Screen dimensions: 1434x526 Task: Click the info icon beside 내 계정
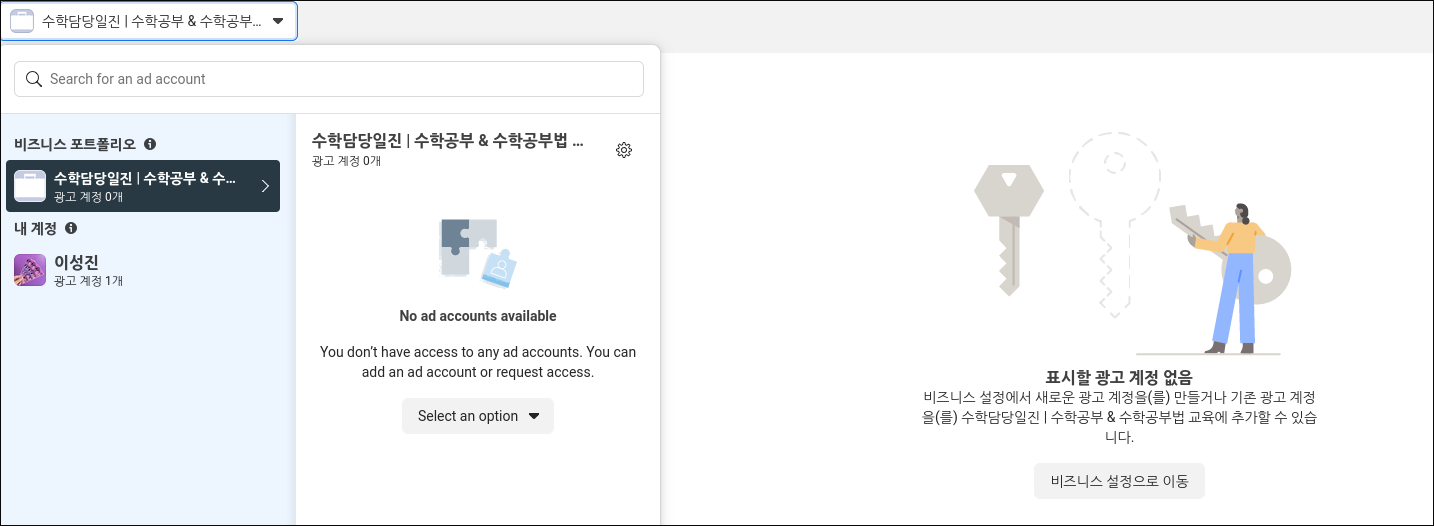click(71, 228)
